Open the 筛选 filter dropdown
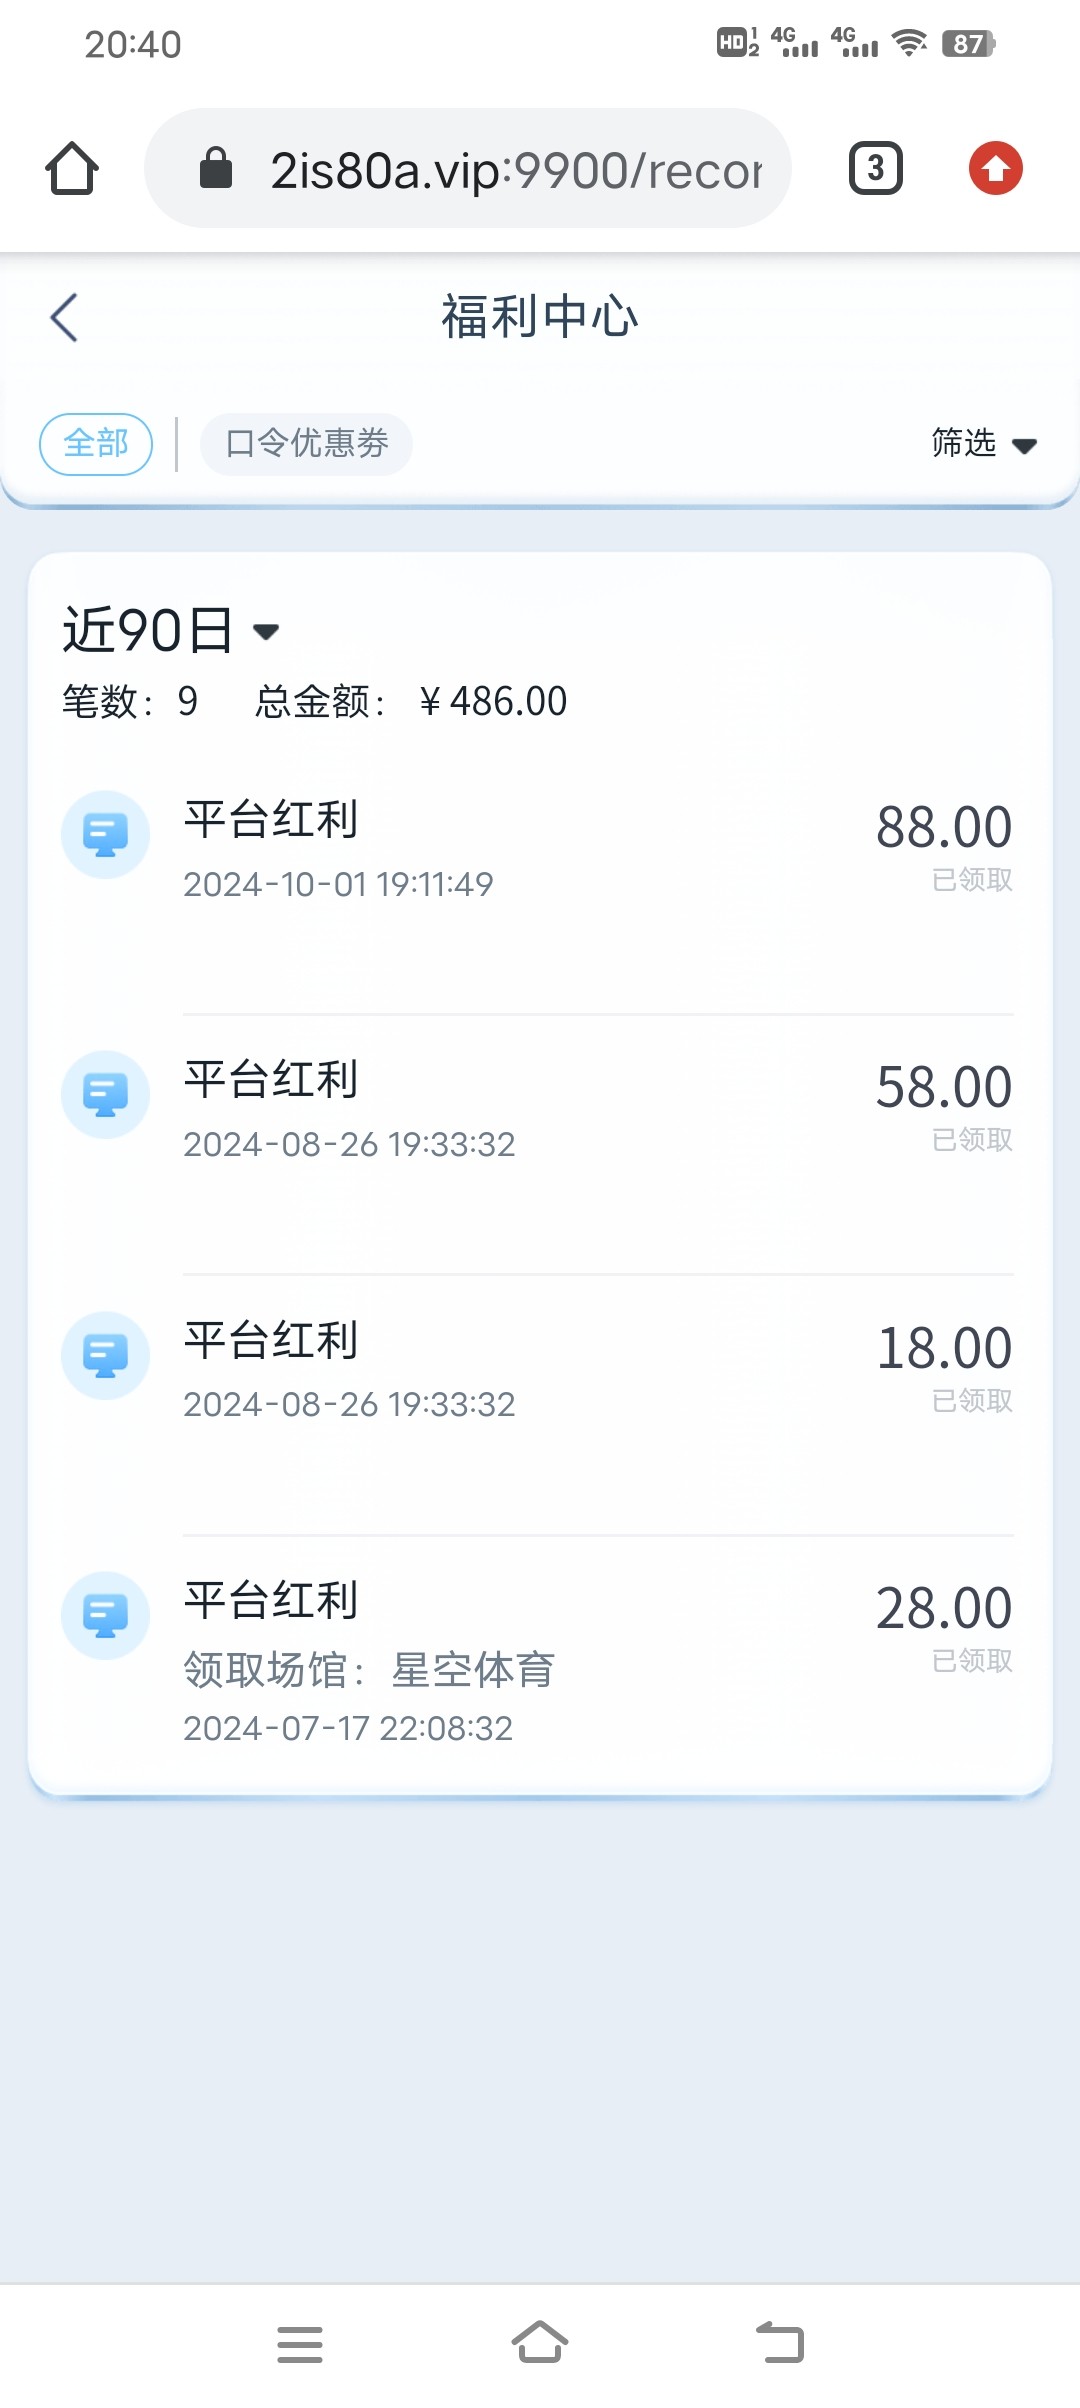The height and width of the screenshot is (2408, 1080). pyautogui.click(x=983, y=443)
